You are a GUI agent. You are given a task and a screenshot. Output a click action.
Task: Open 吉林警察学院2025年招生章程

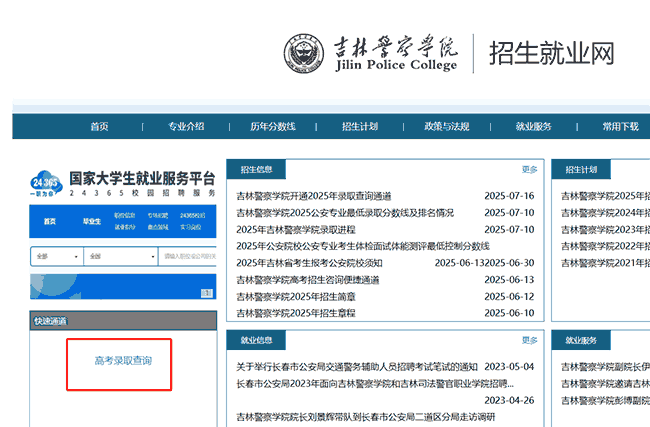(x=296, y=313)
